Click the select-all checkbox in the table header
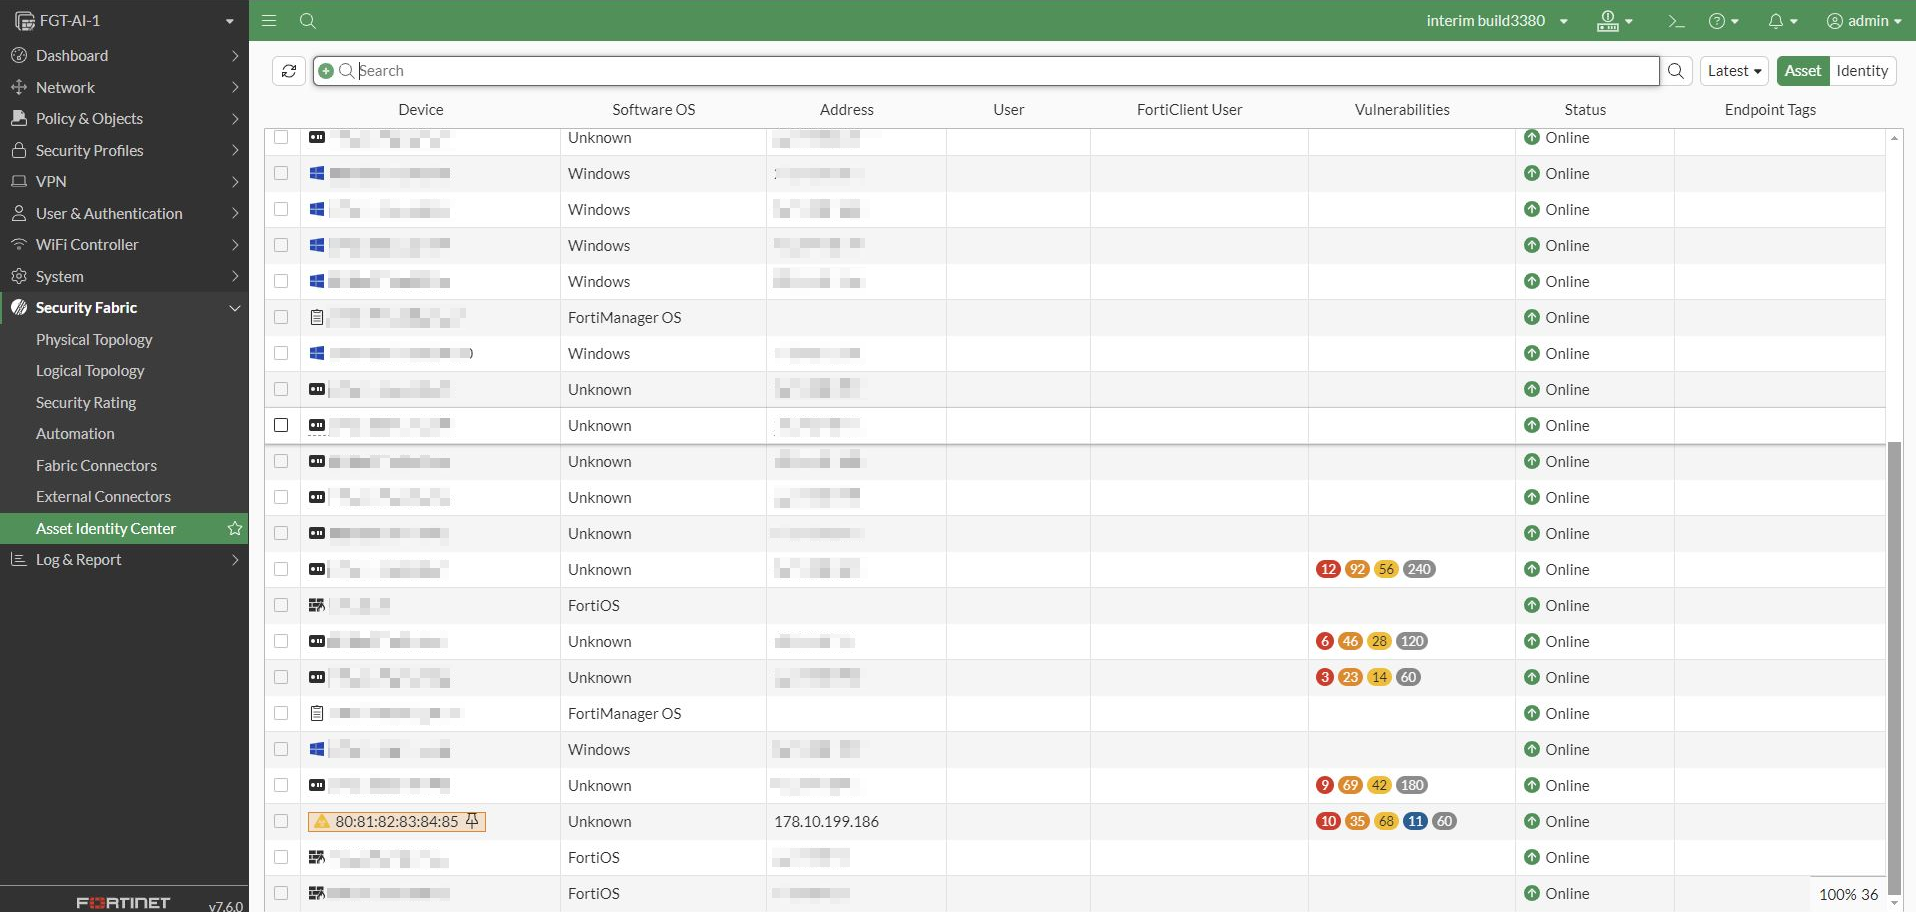 pyautogui.click(x=281, y=110)
